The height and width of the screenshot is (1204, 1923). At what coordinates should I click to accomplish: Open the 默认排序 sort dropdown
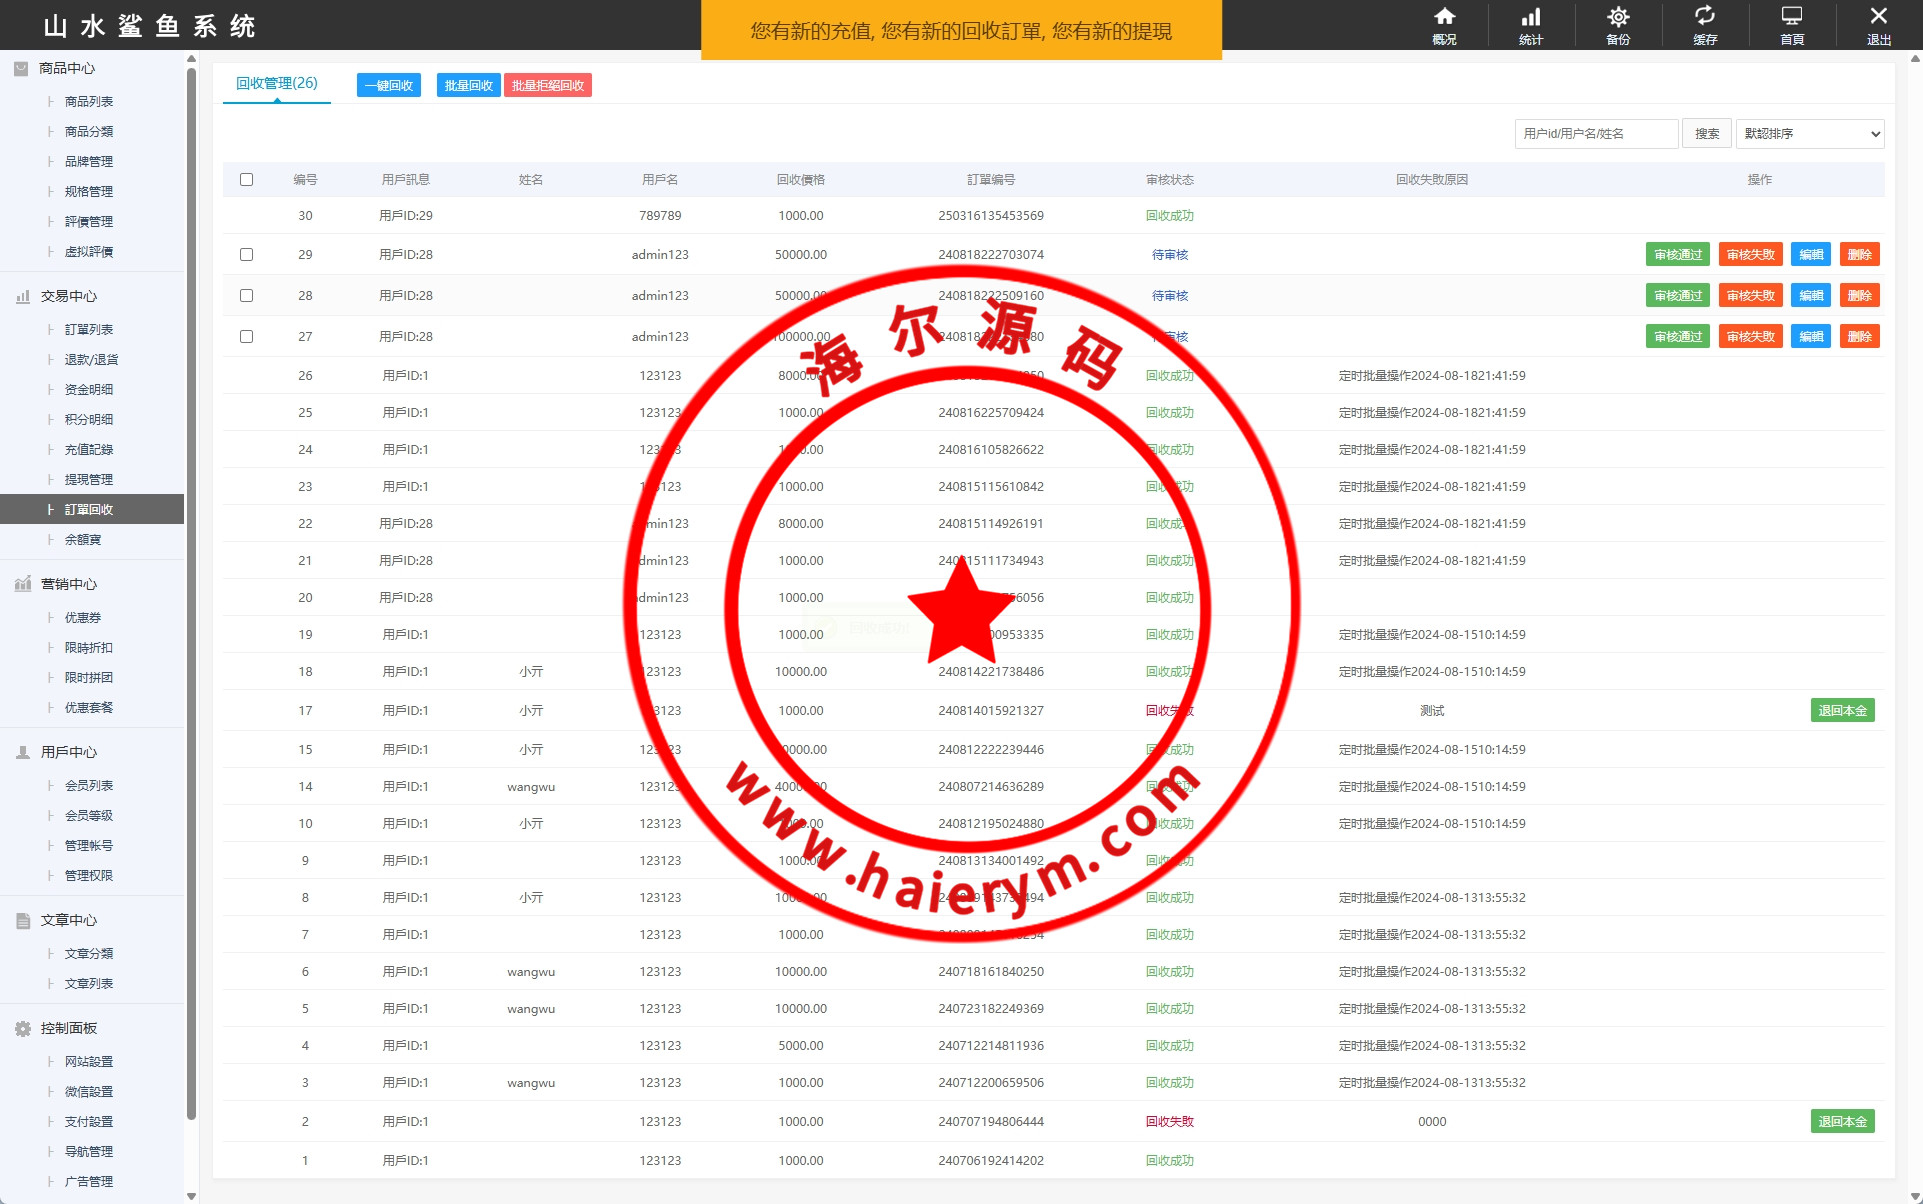pos(1809,134)
